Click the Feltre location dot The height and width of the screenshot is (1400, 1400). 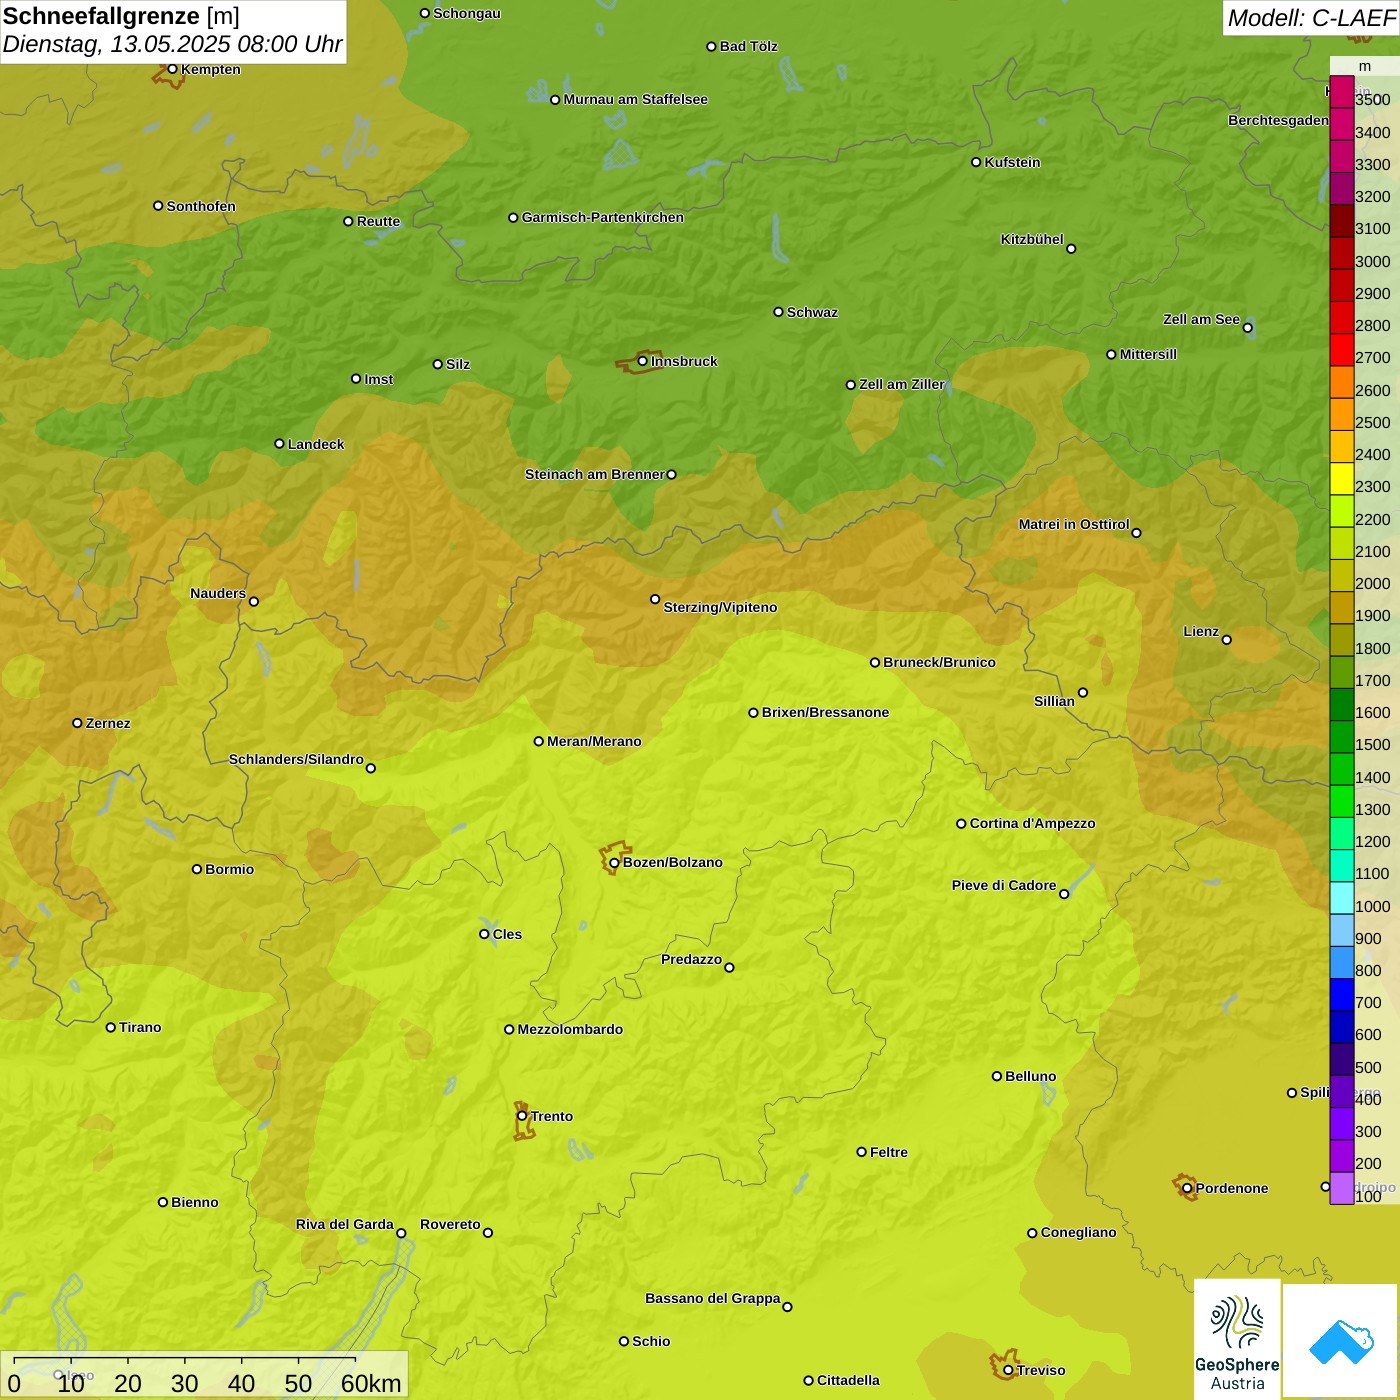tap(861, 1152)
